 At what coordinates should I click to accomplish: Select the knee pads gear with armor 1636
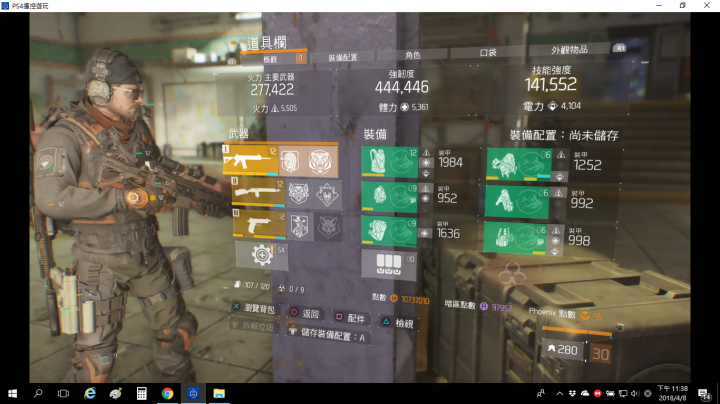coord(389,232)
